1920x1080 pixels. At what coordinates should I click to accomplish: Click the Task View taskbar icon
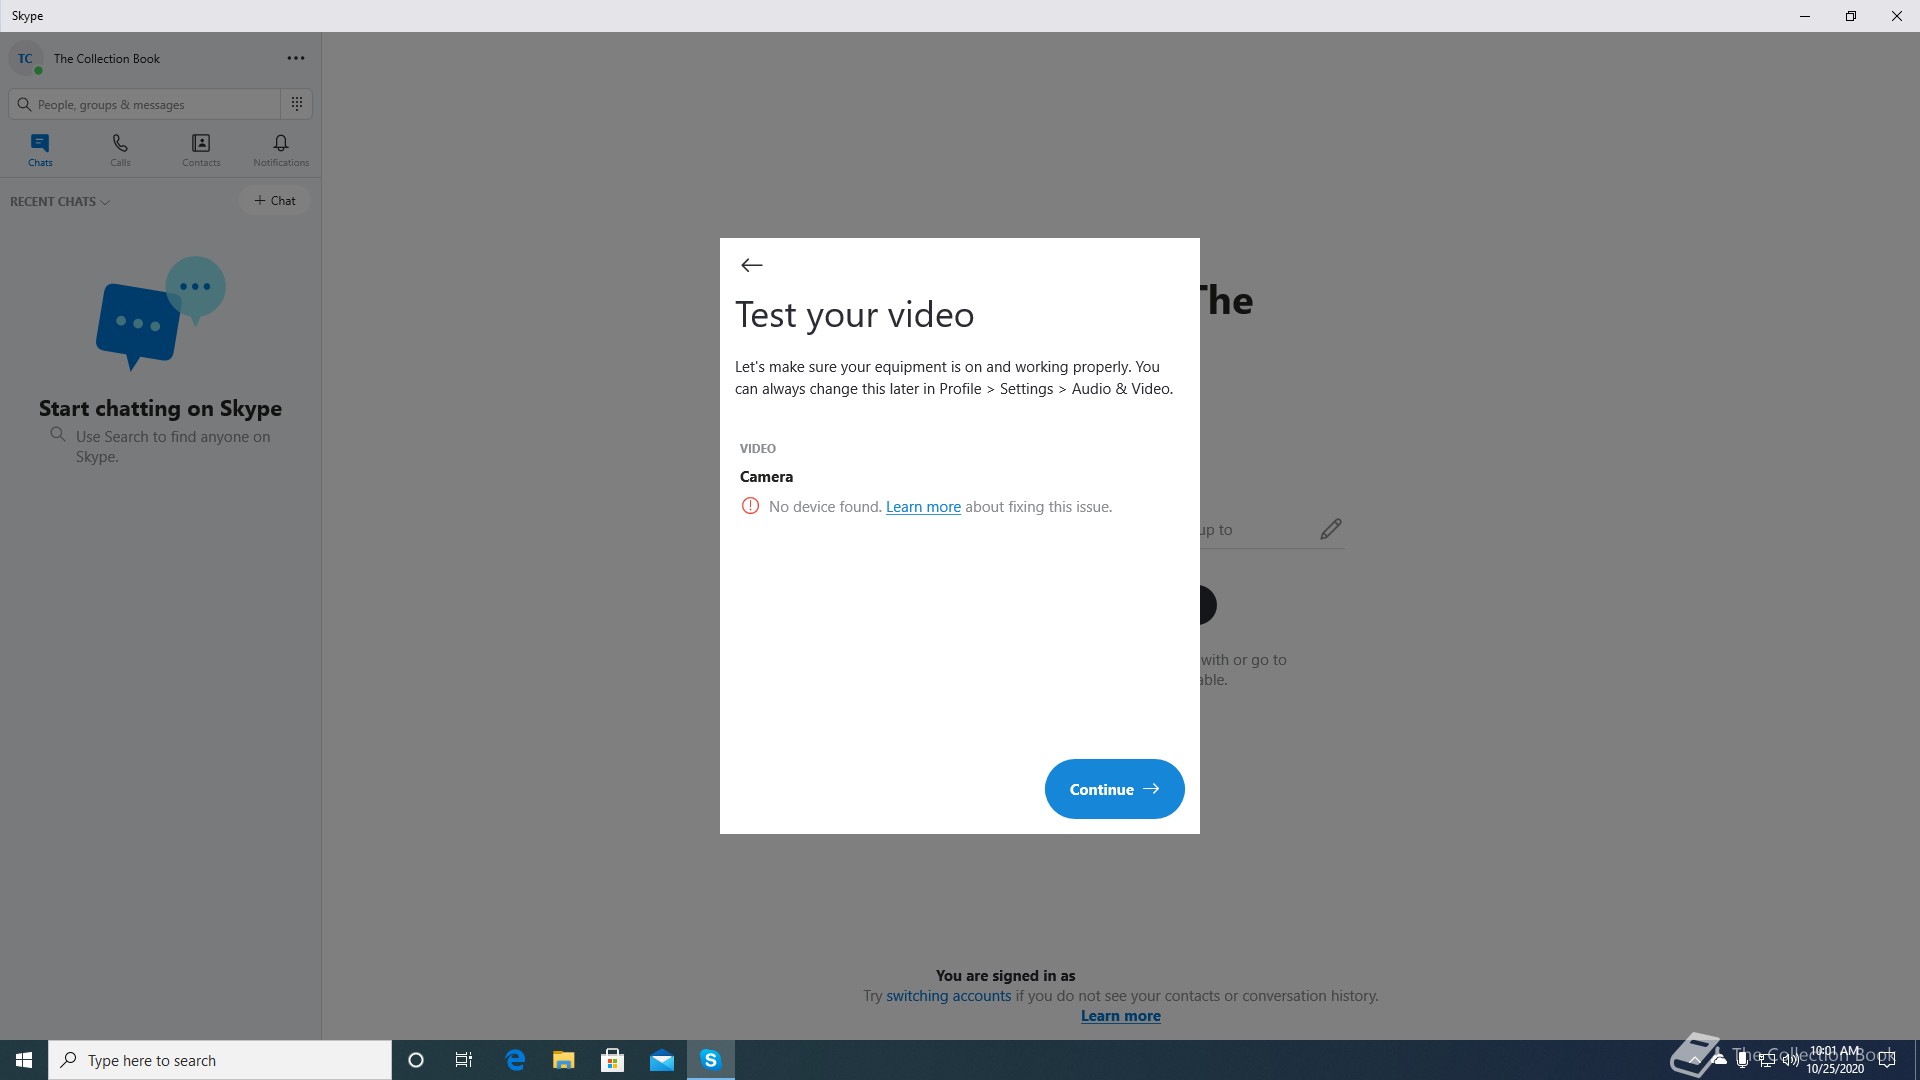pyautogui.click(x=464, y=1060)
